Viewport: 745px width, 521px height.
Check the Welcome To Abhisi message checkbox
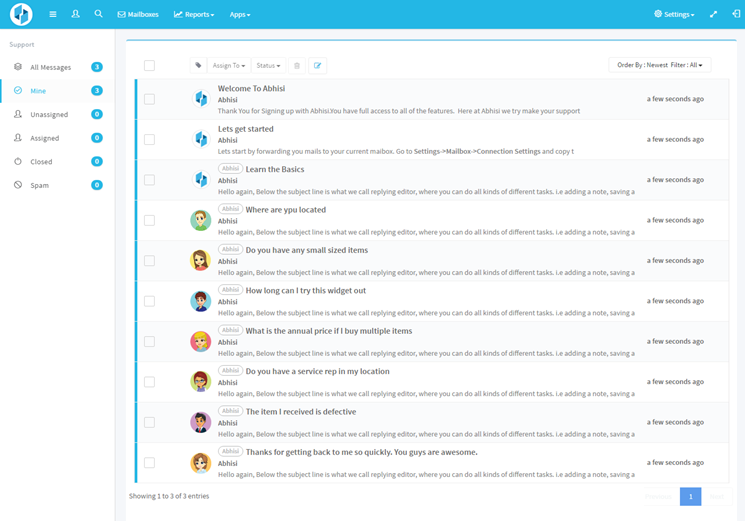pos(149,99)
